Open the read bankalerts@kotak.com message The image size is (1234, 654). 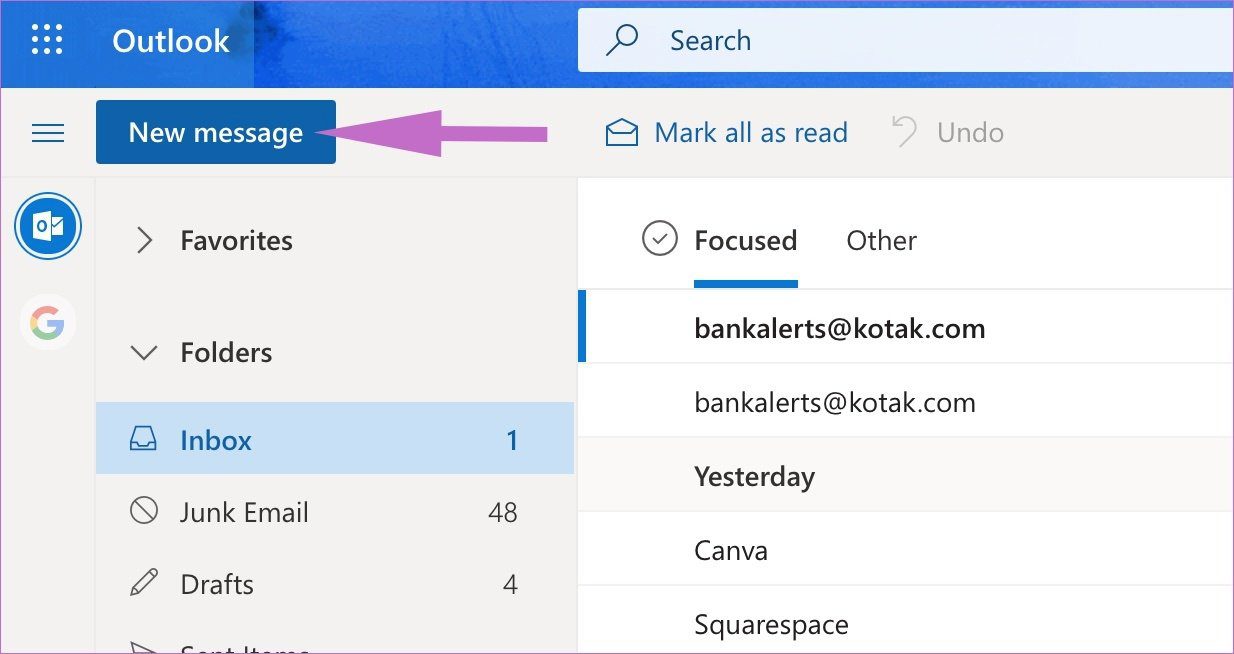coord(906,401)
